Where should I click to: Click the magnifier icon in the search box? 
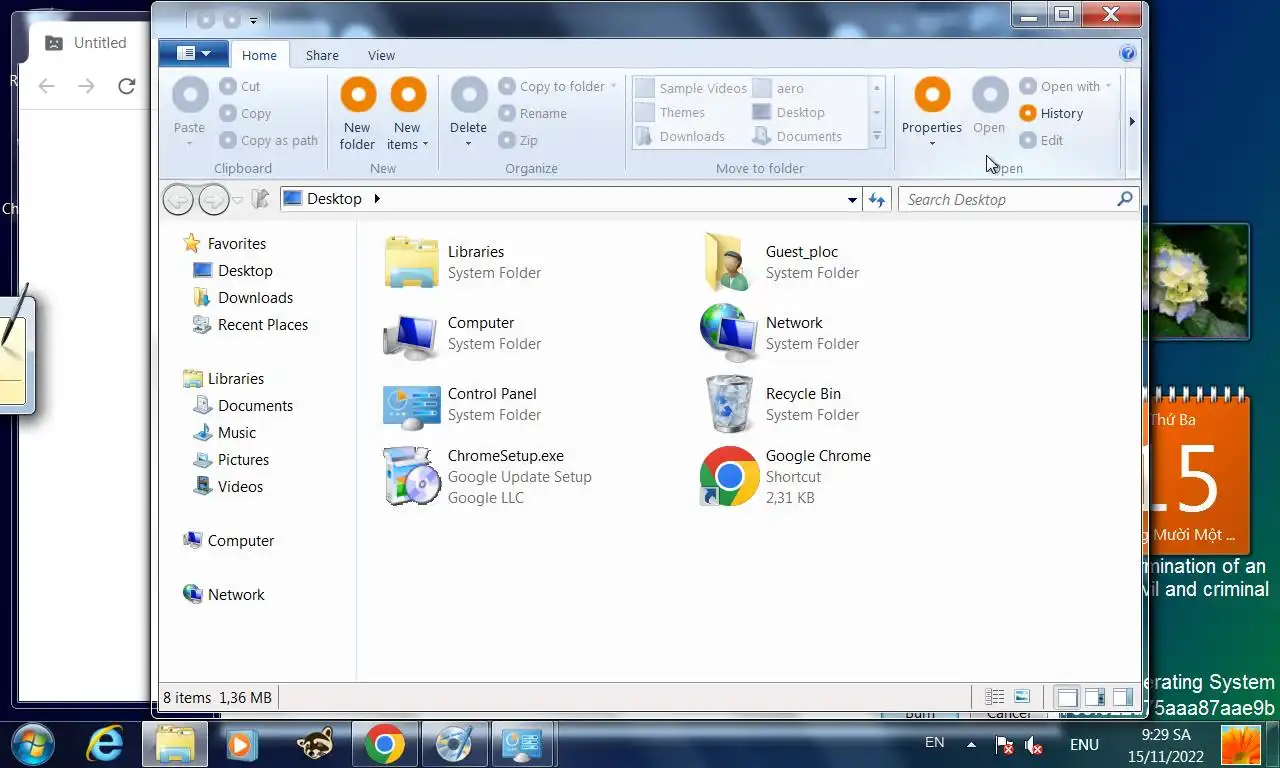[x=1124, y=199]
